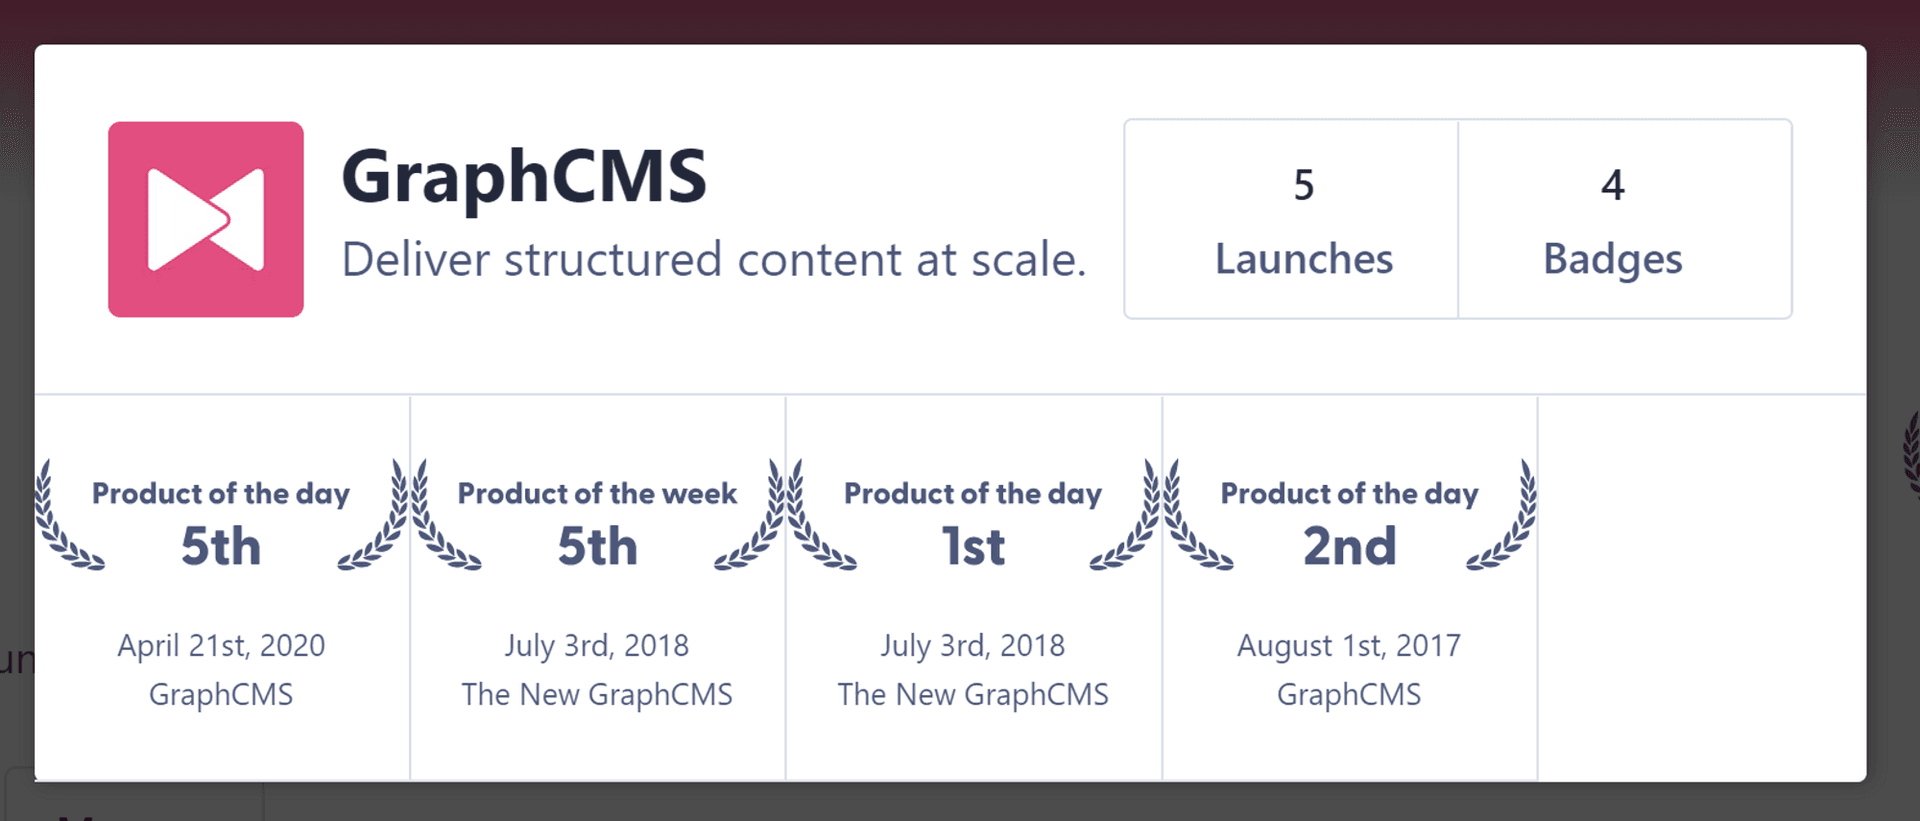Viewport: 1920px width, 821px height.
Task: Click the 'Product of the day 1st' laurel badge
Action: pos(973,520)
